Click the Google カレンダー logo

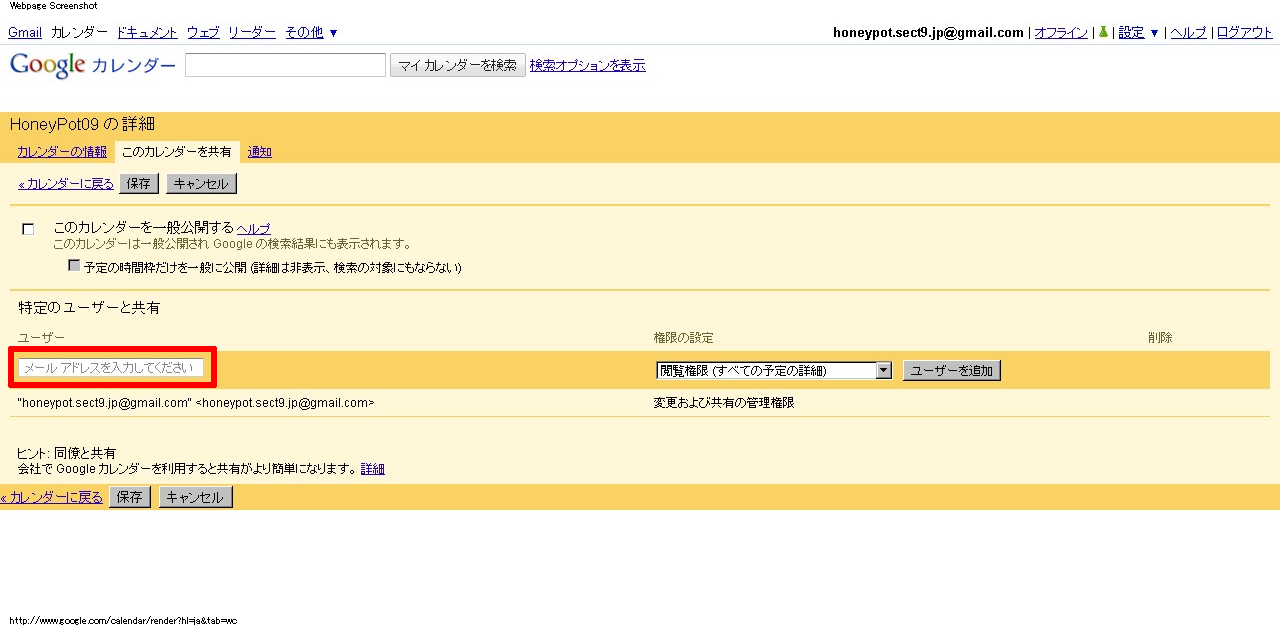92,66
